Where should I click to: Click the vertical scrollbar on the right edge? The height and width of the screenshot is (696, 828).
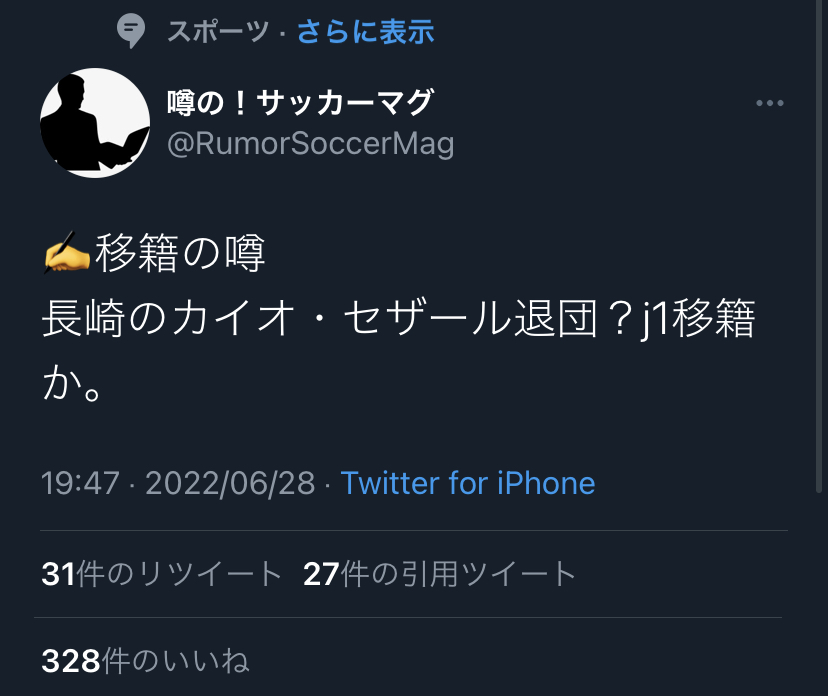[819, 246]
